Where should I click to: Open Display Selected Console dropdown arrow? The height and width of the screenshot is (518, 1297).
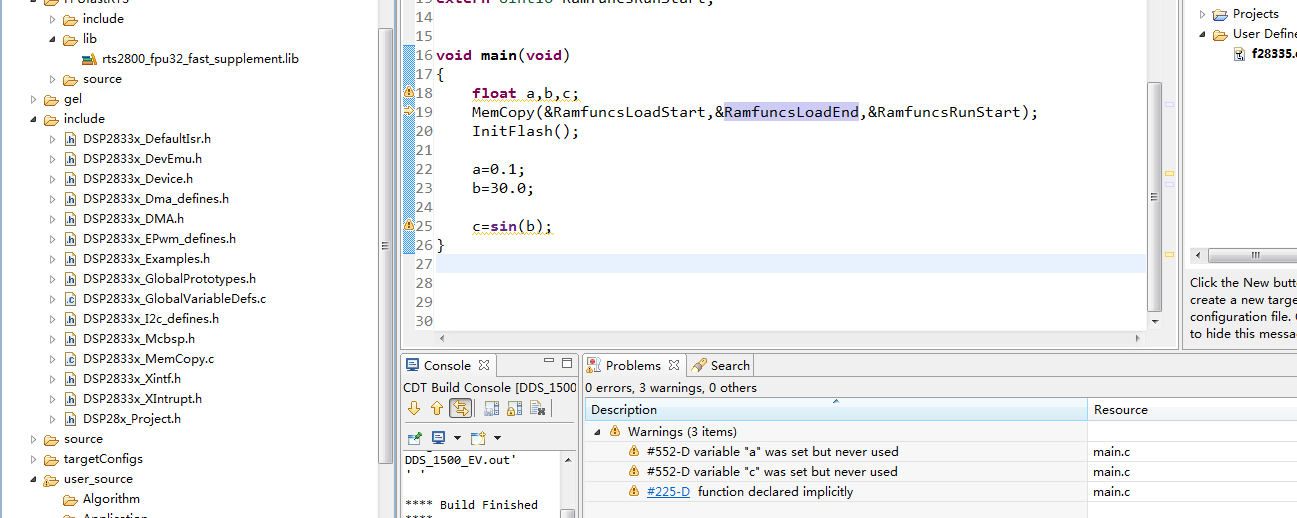pos(457,438)
